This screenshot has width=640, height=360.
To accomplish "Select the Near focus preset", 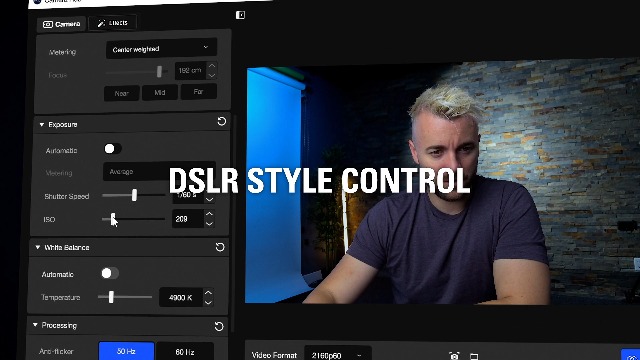I will (122, 93).
